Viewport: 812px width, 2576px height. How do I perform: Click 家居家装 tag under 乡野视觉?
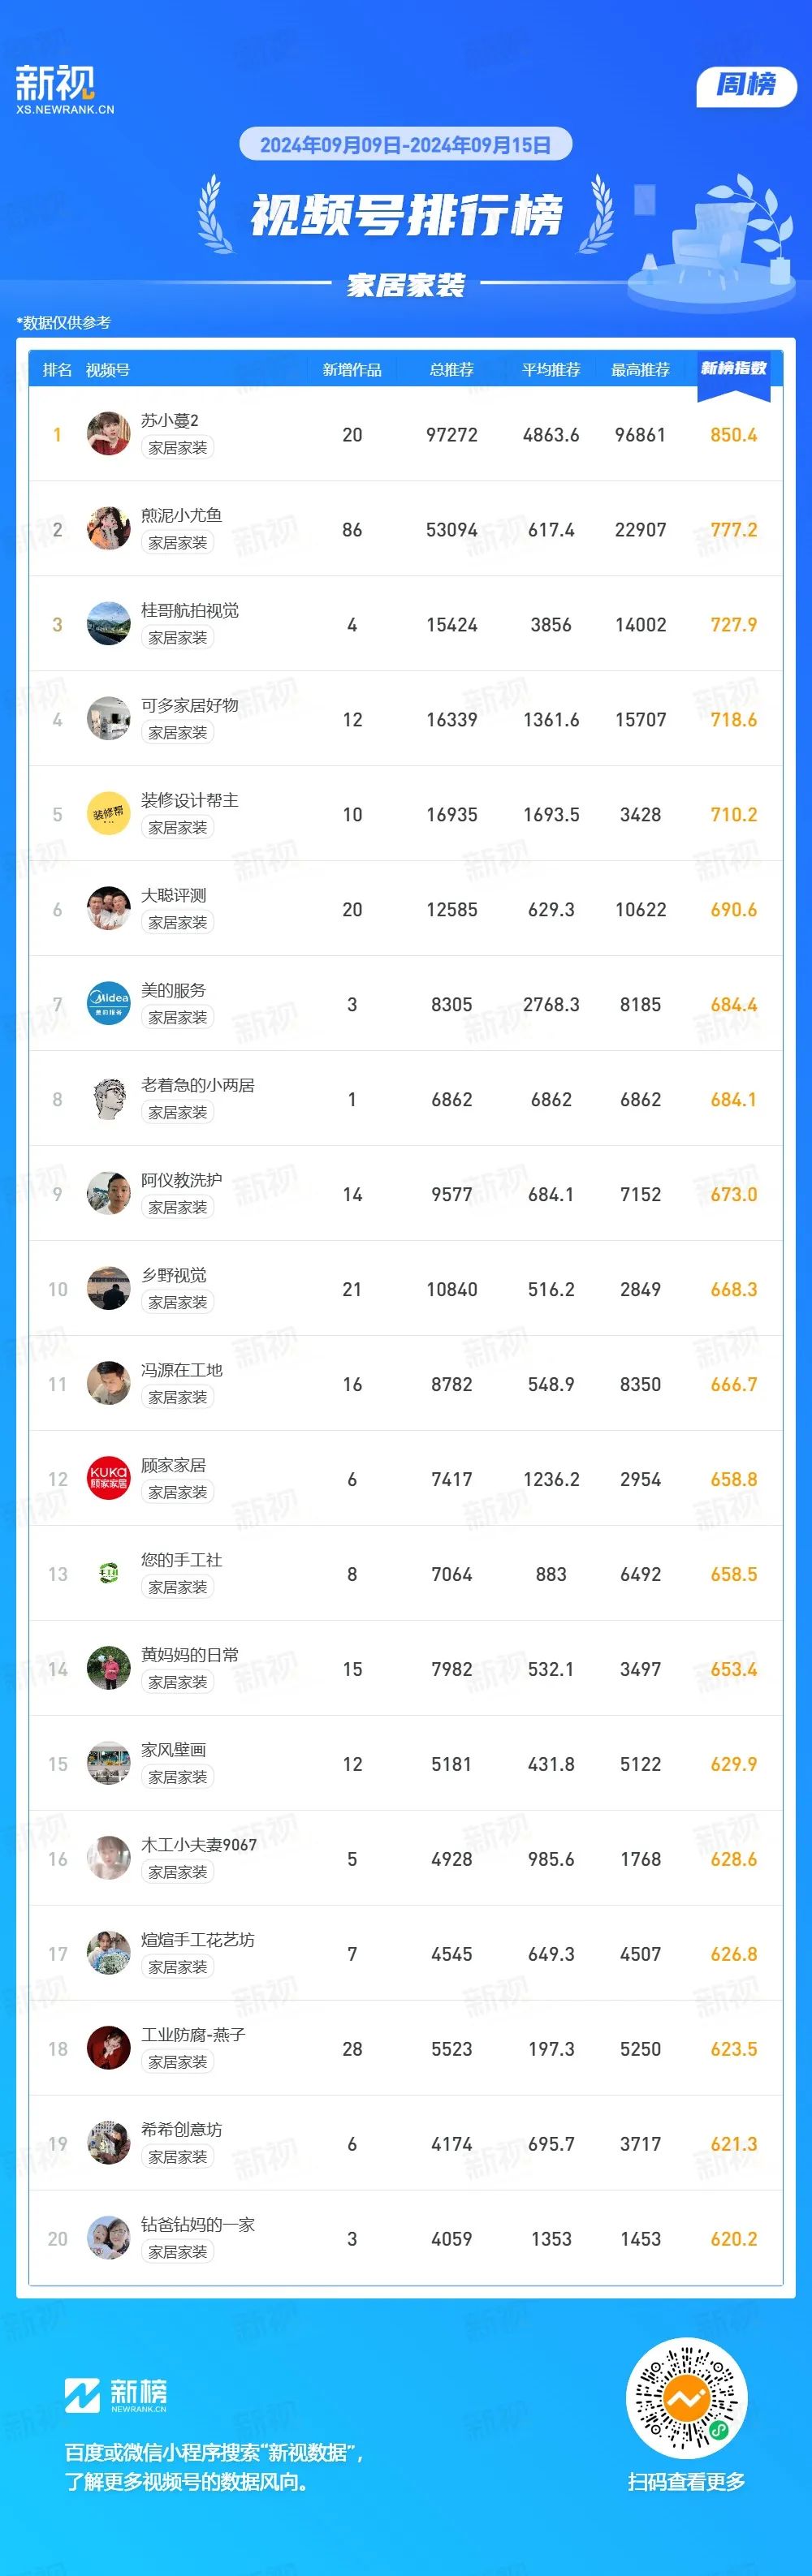178,1302
